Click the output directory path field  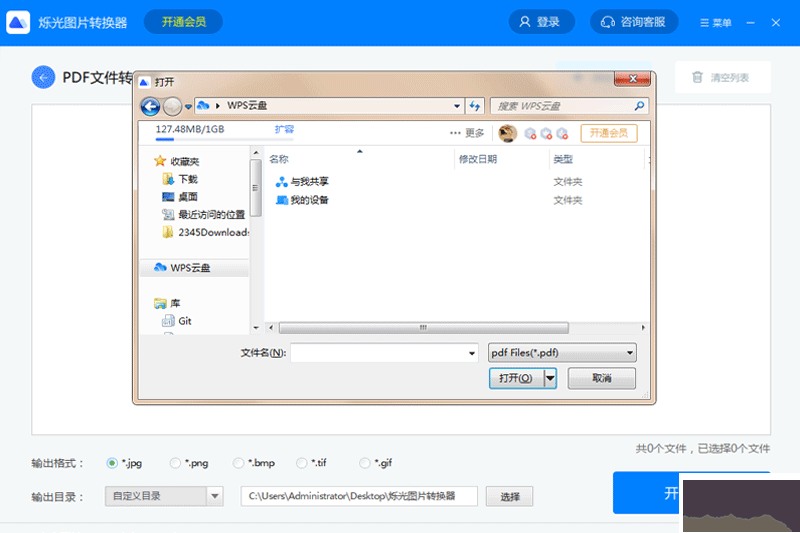(x=359, y=496)
